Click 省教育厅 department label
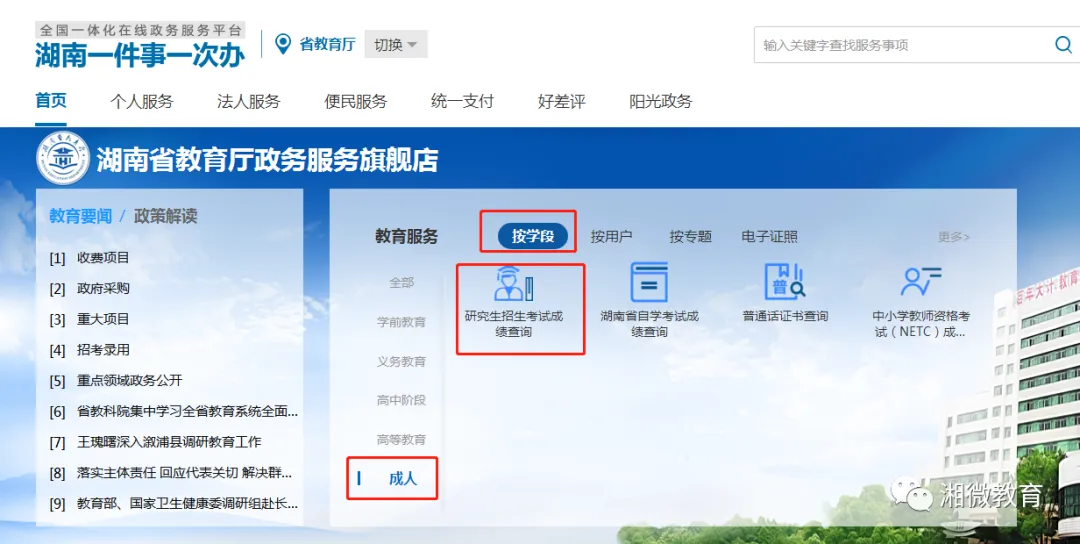1080x544 pixels. [x=327, y=45]
